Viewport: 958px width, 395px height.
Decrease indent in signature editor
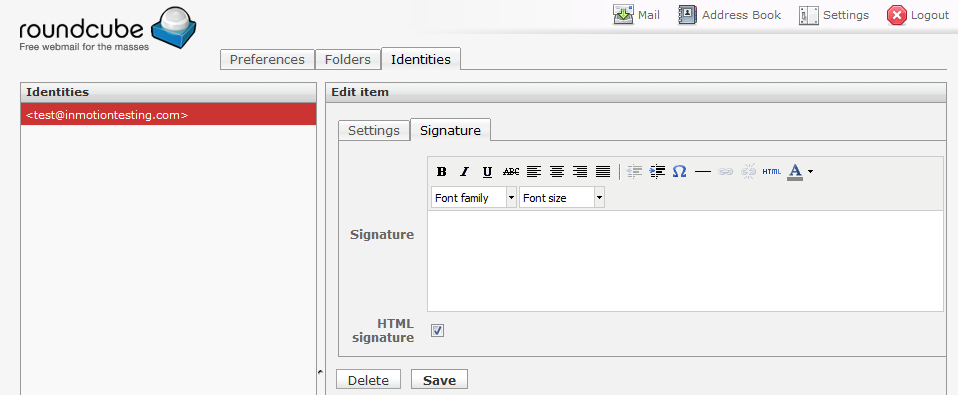click(635, 172)
